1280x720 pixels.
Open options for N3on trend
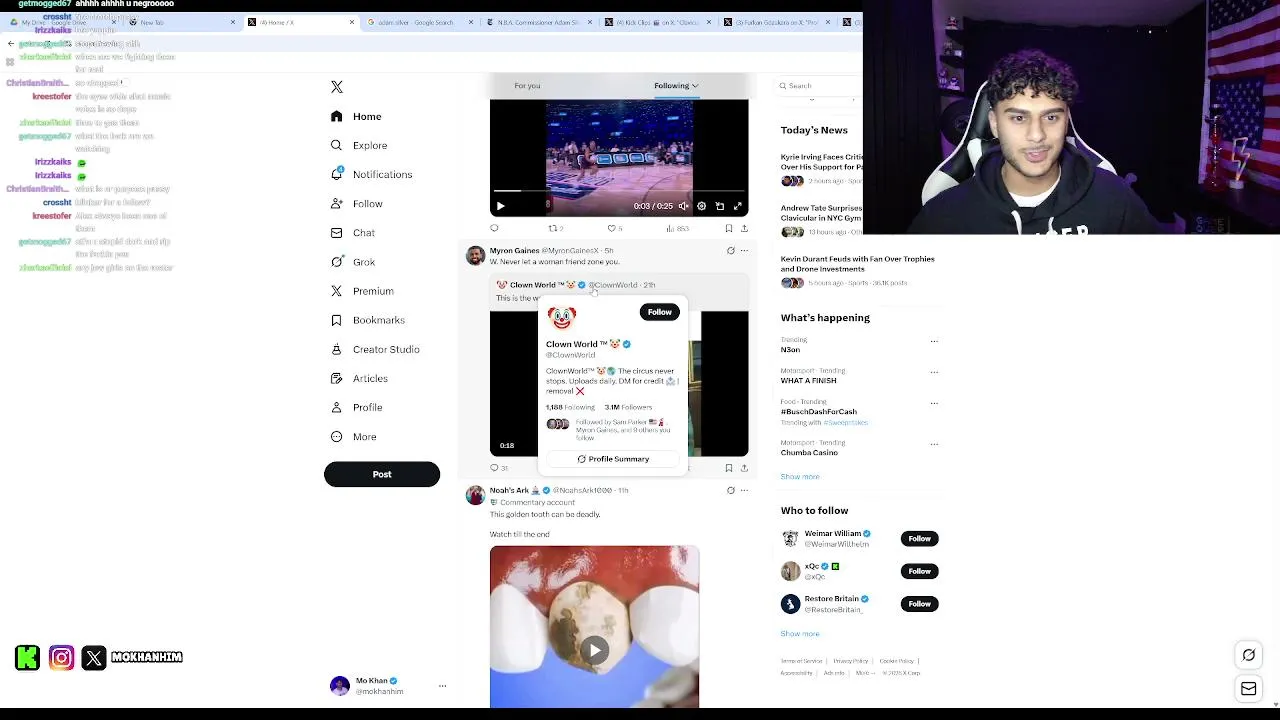point(934,341)
